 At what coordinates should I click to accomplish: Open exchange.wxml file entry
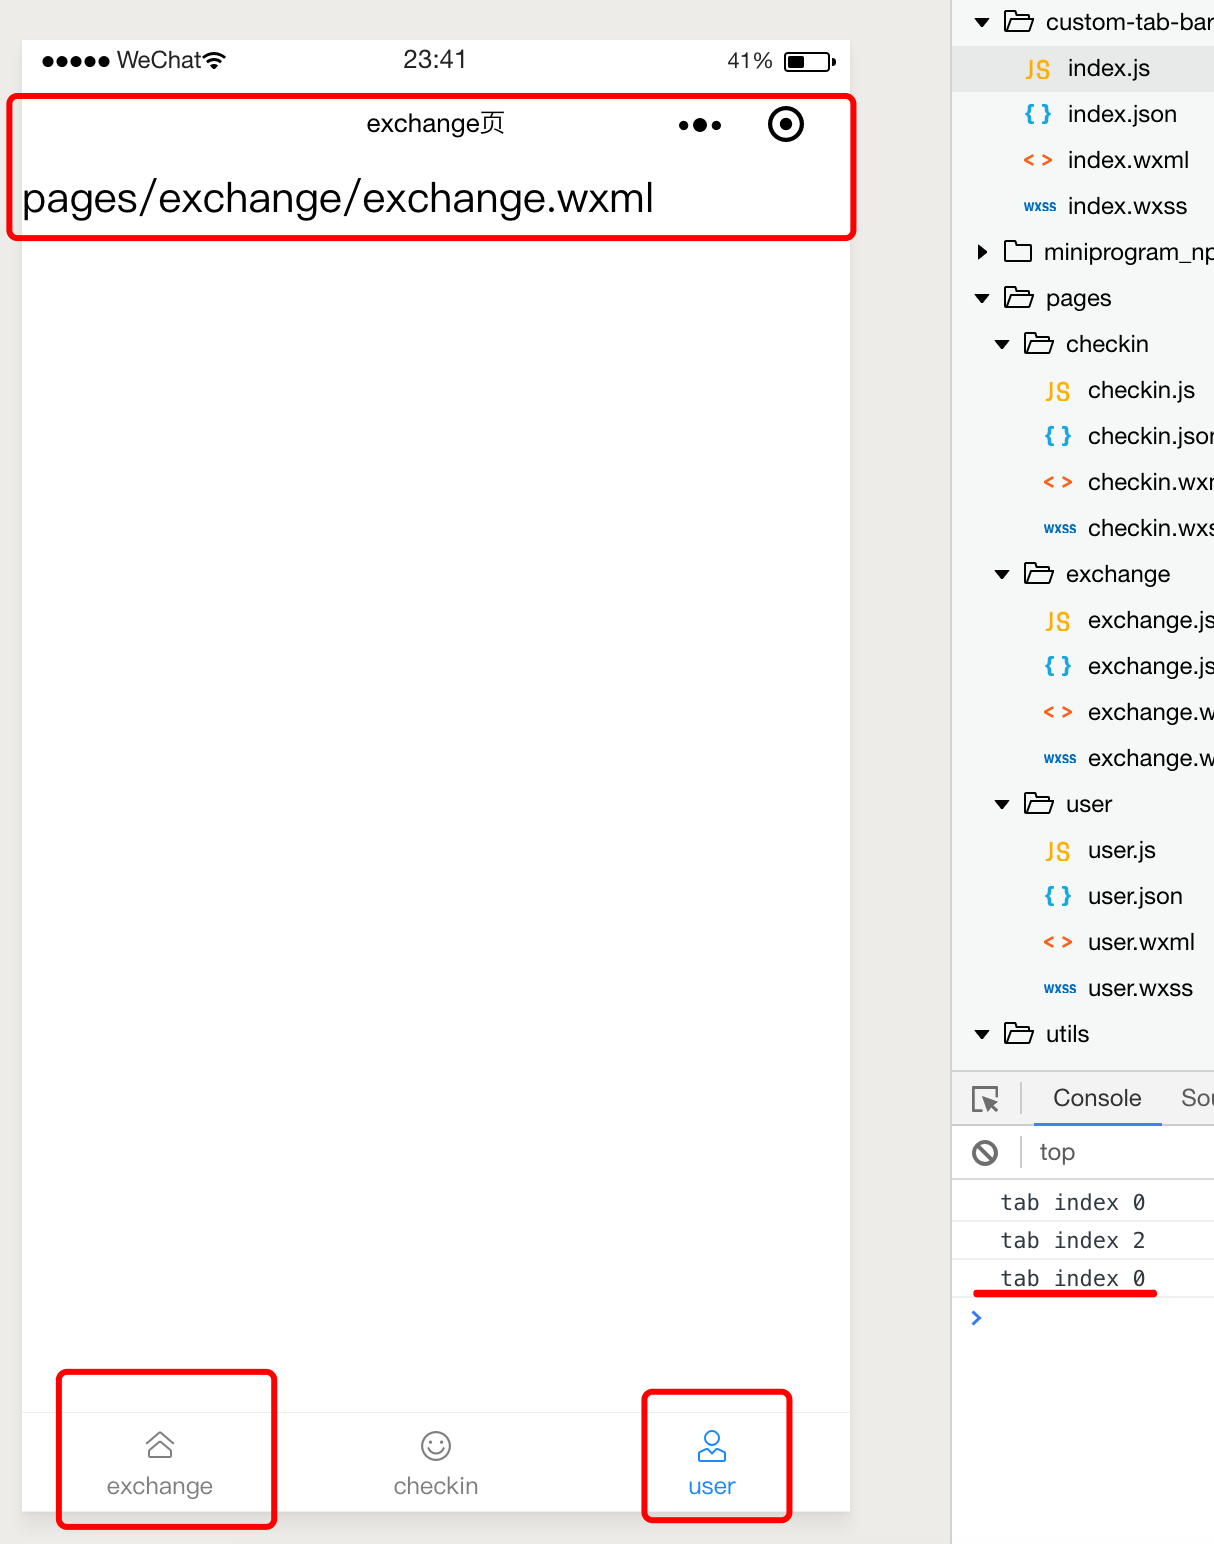pyautogui.click(x=1148, y=712)
